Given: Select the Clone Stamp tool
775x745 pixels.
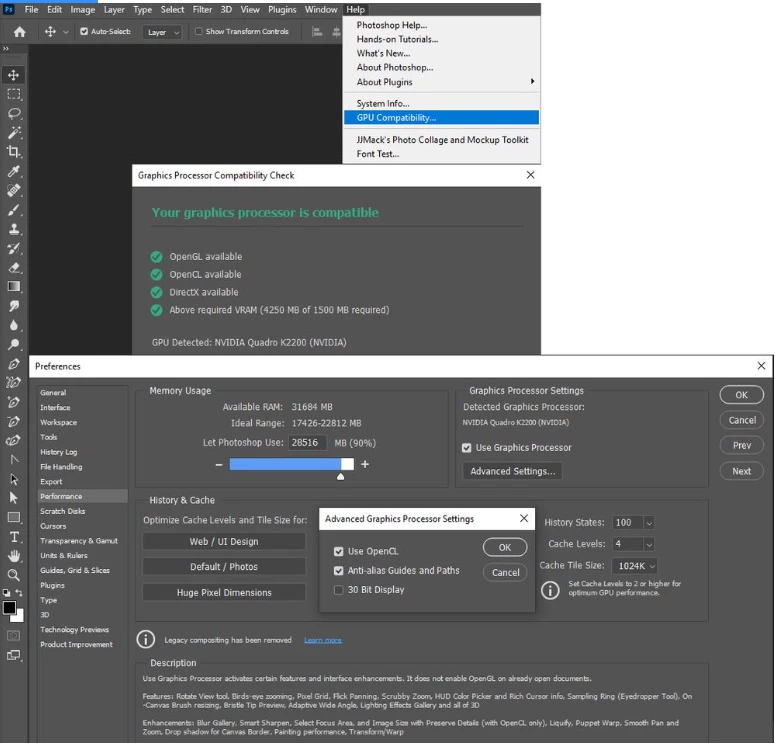Looking at the screenshot, I should click(13, 229).
